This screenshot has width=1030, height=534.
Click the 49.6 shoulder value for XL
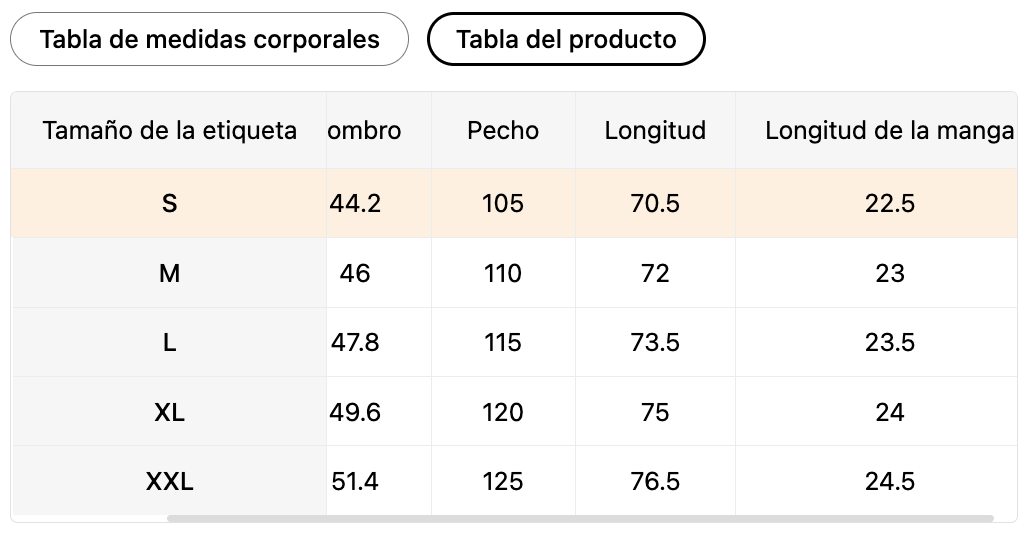point(355,412)
